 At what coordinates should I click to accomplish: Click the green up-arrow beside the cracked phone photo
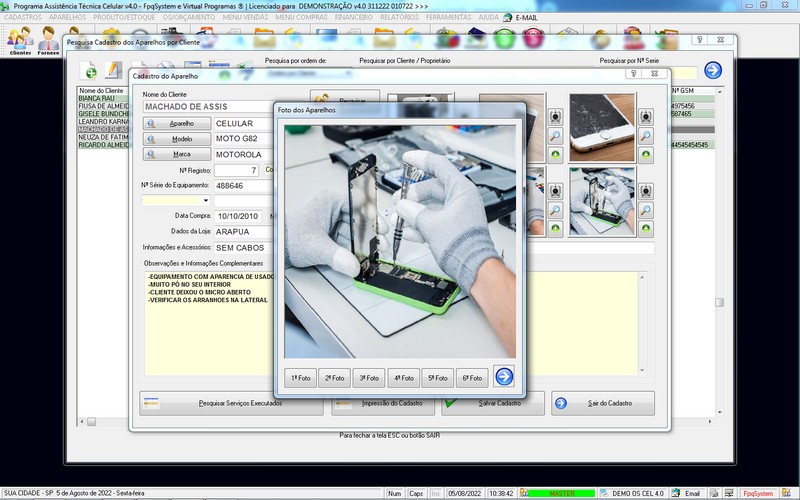click(x=646, y=155)
